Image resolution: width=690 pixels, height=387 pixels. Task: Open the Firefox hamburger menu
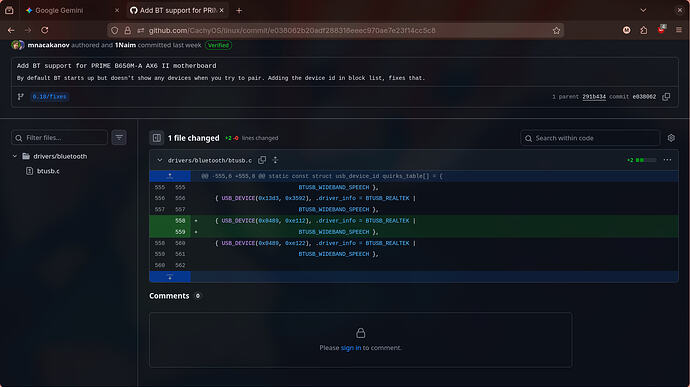[679, 30]
